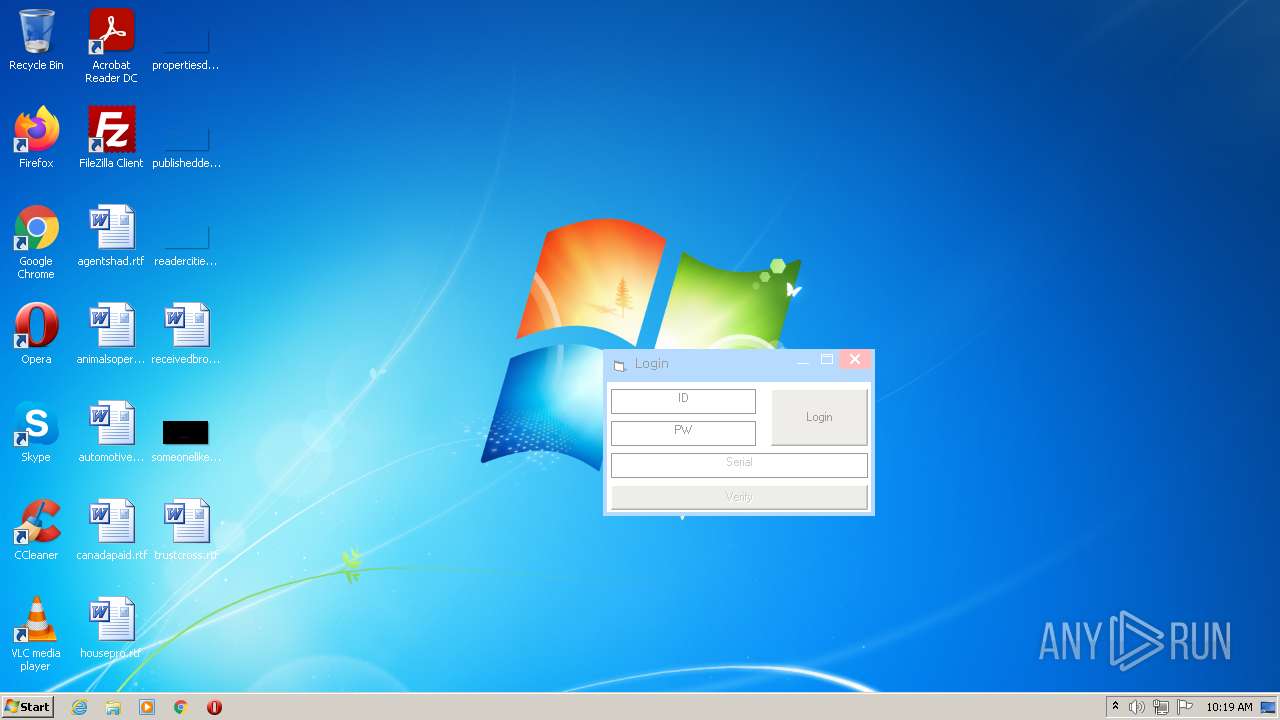Select the Google Chrome desktop shortcut
This screenshot has height=720, width=1280.
click(36, 242)
